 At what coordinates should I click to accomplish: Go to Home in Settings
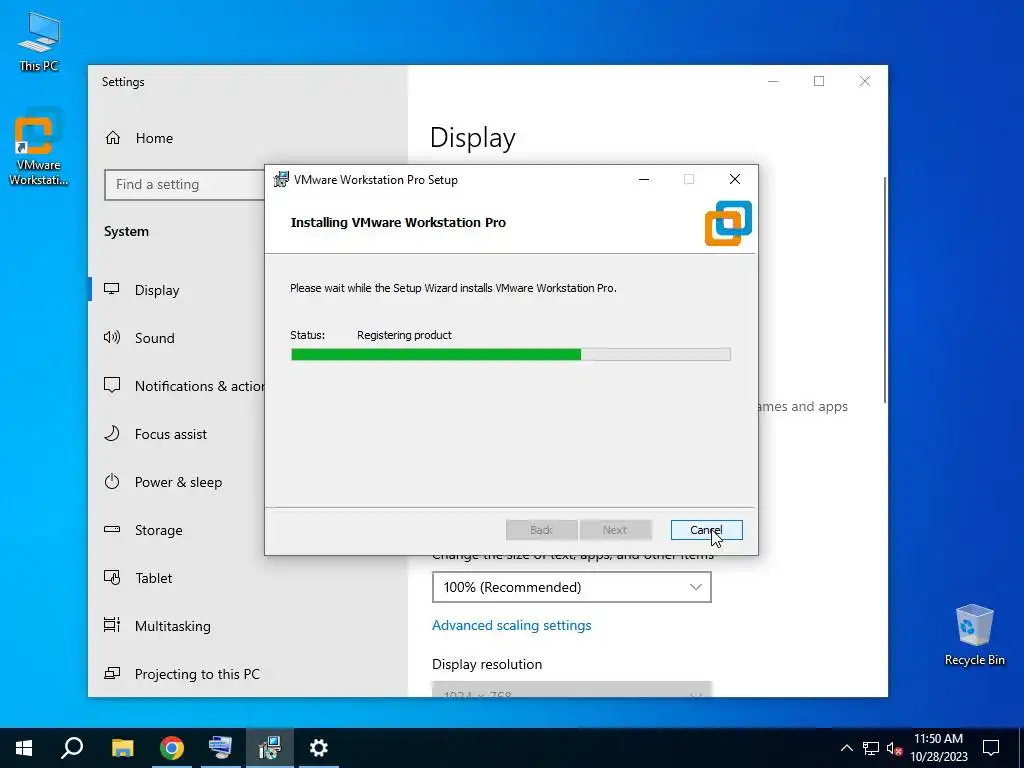tap(154, 138)
